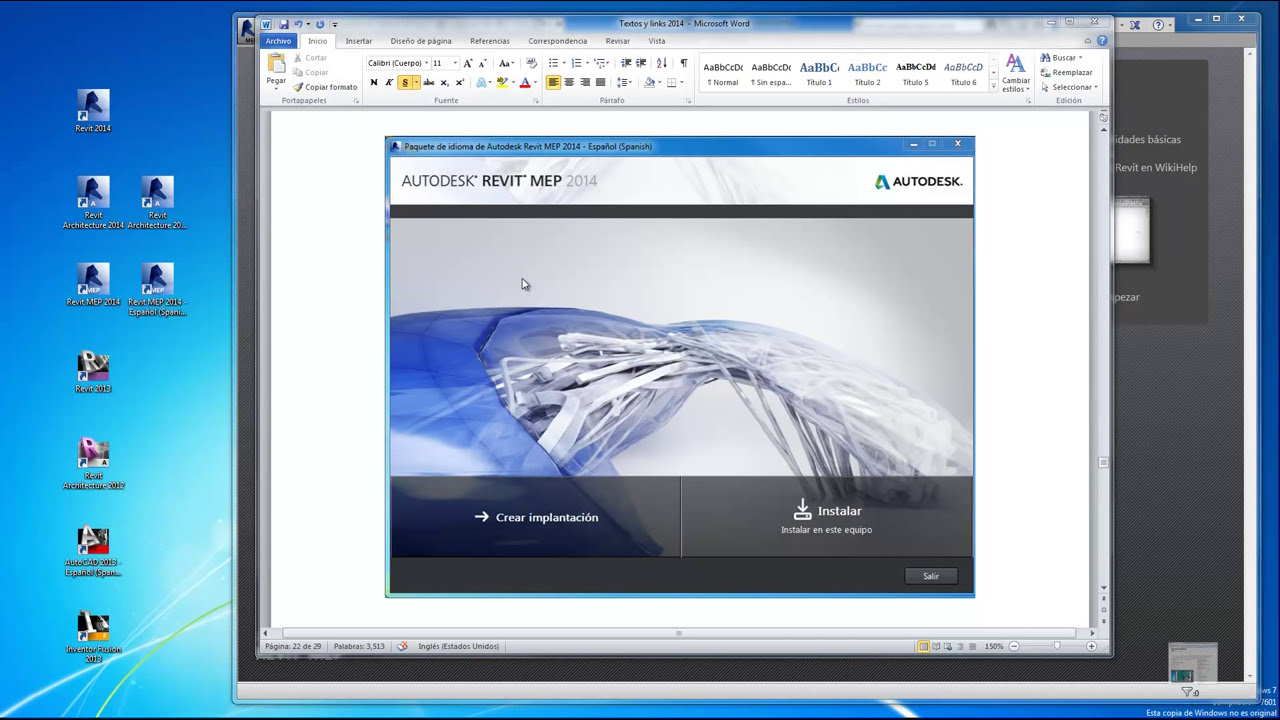Click the decrease indent icon
Image resolution: width=1280 pixels, height=720 pixels.
pos(626,63)
